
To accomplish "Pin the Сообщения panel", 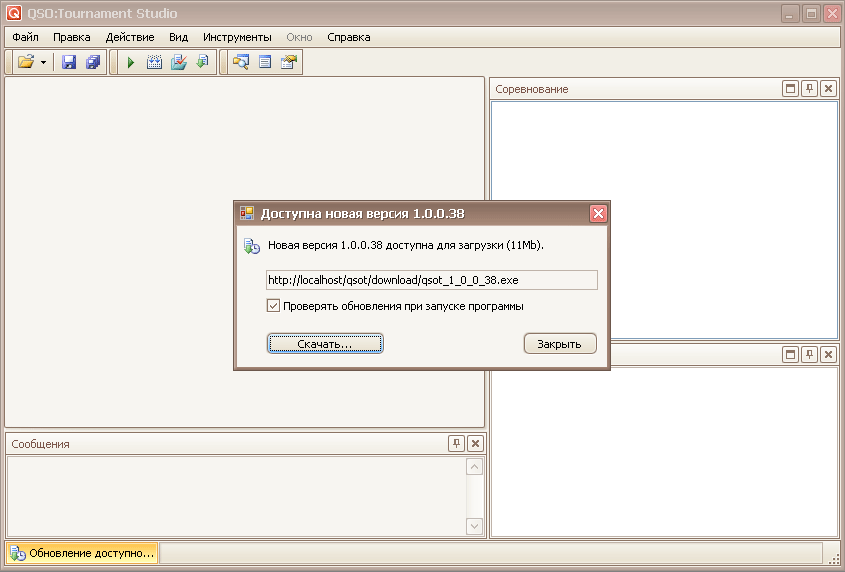I will pos(456,443).
